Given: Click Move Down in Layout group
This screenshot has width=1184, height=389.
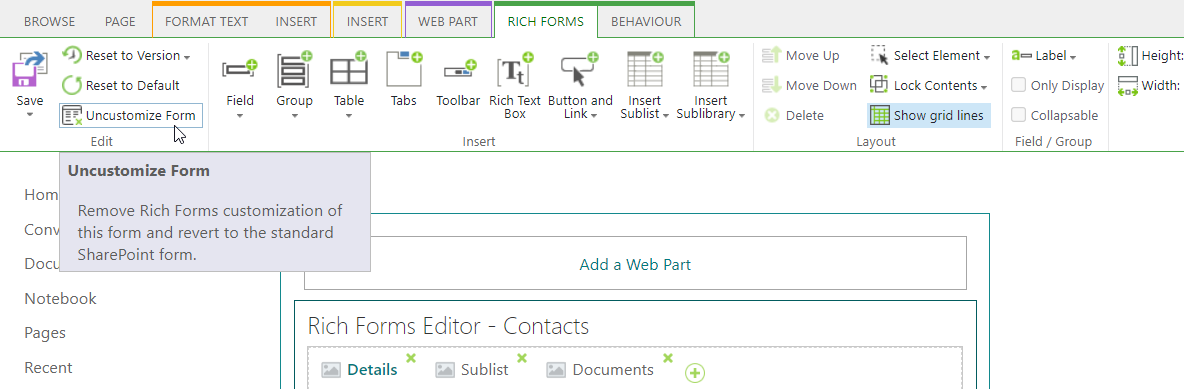Looking at the screenshot, I should 809,85.
